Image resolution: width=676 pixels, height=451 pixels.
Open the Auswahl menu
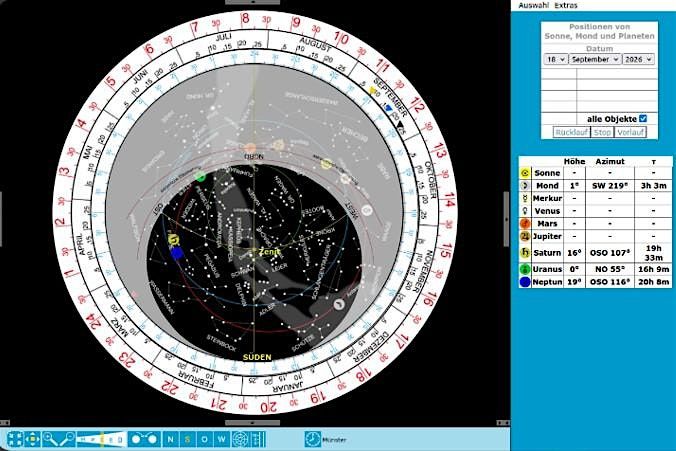(533, 6)
